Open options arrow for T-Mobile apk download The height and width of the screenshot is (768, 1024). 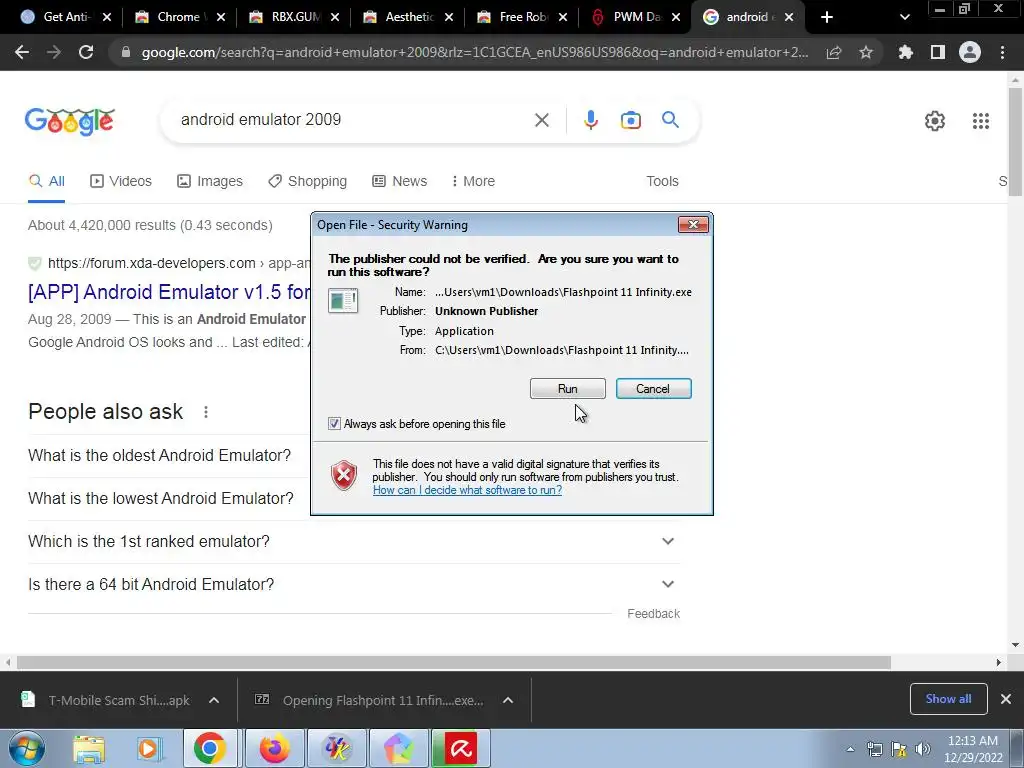click(x=214, y=700)
